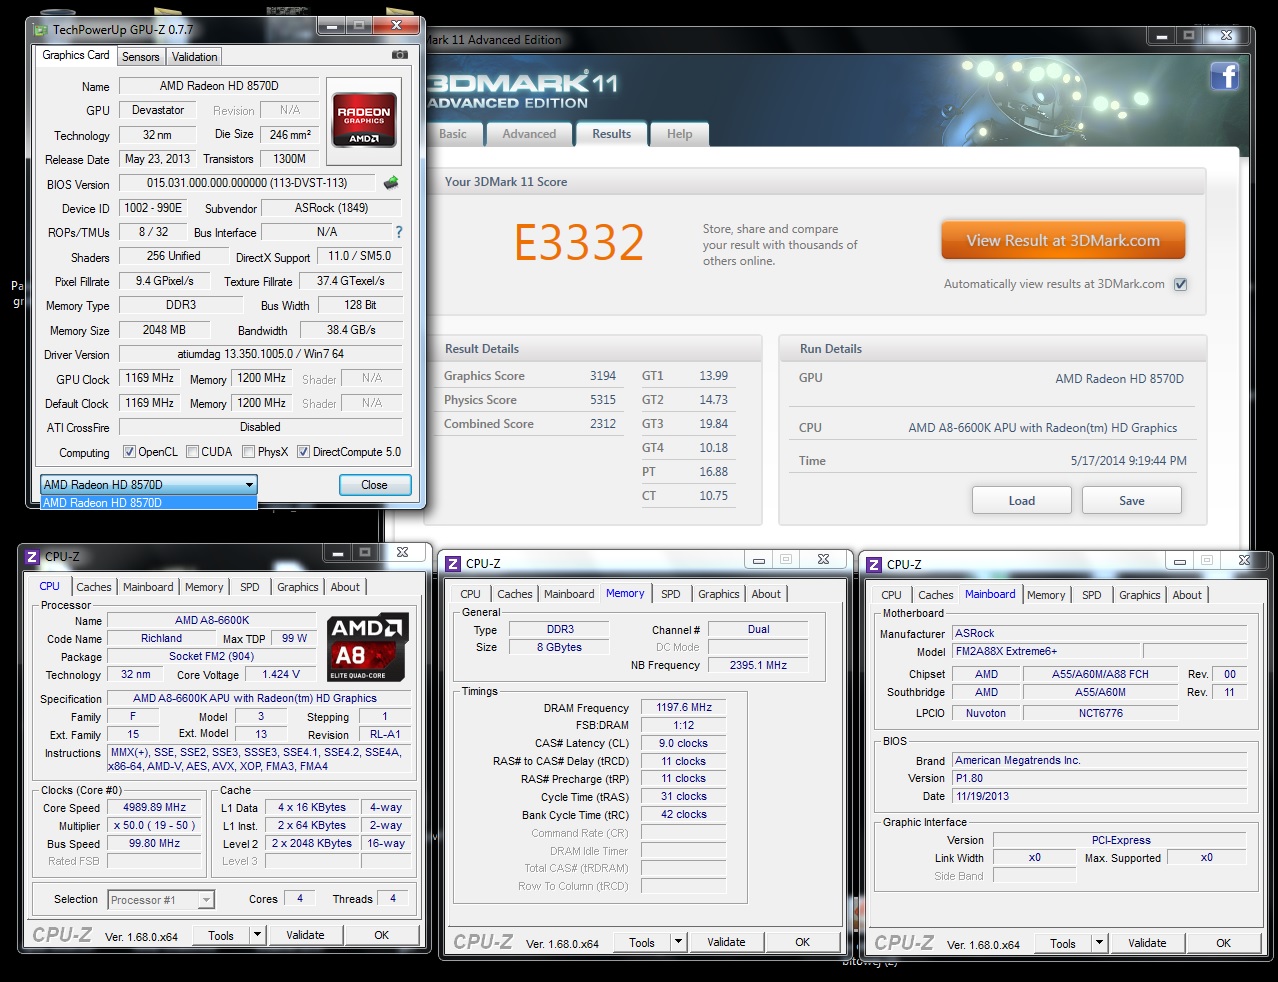Select AMD Radeon HD 8570D in dropdown list

(x=148, y=503)
